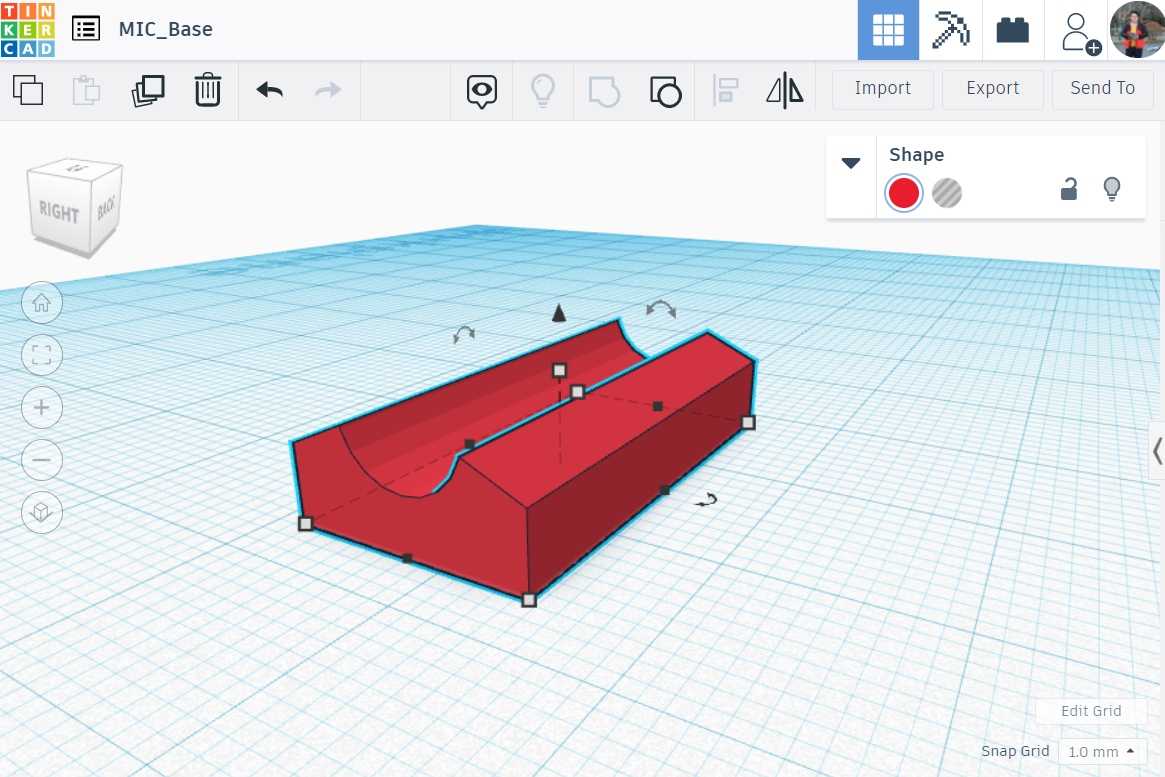Screen dimensions: 1165x777
Task: Click the Import button
Action: (x=882, y=89)
